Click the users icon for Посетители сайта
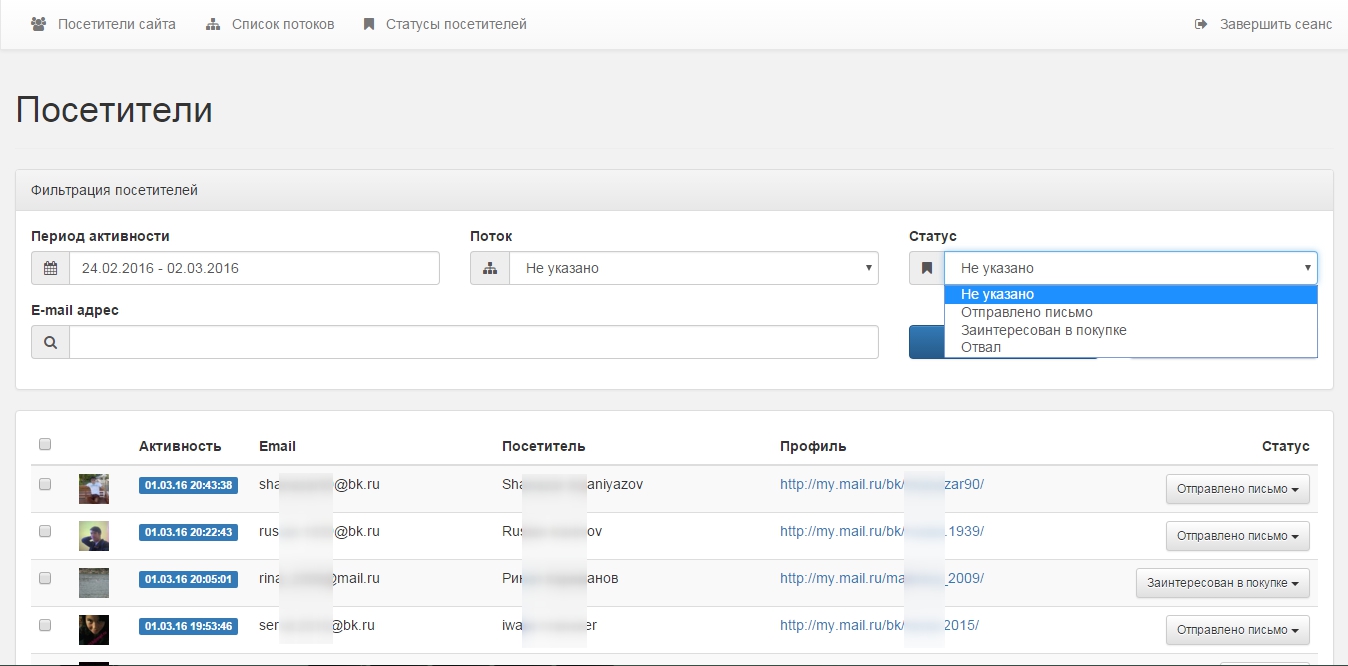Image resolution: width=1348 pixels, height=666 pixels. click(39, 24)
